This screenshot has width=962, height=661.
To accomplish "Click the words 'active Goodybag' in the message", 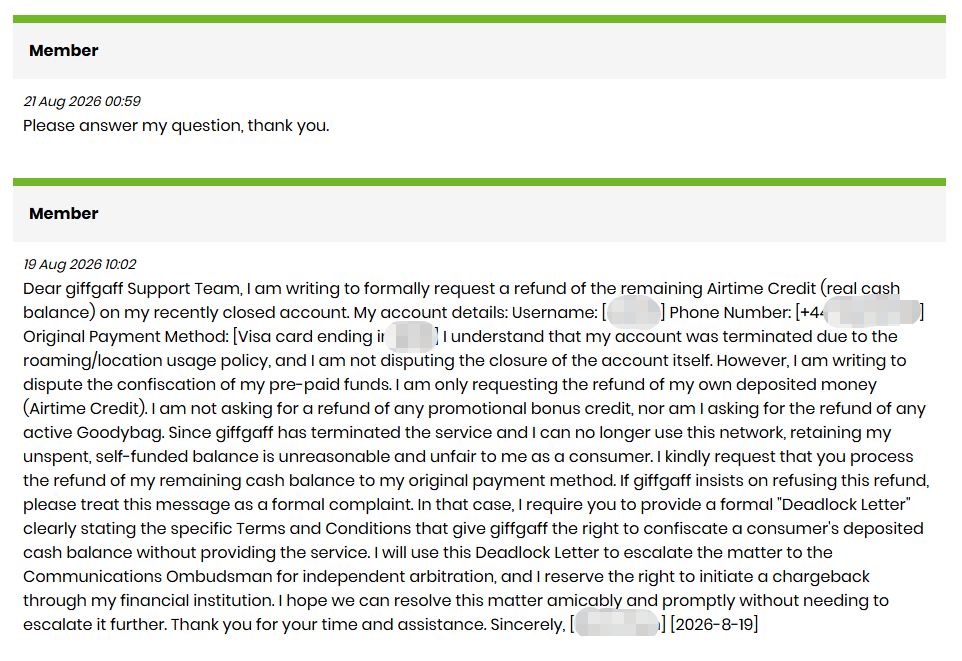I will pyautogui.click(x=93, y=433).
